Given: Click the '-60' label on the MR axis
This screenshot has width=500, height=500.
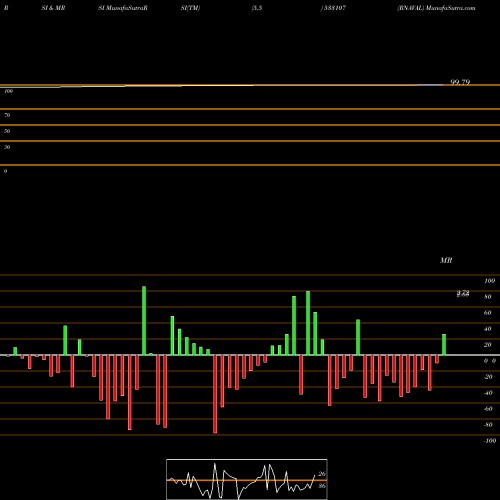Looking at the screenshot, I should [x=488, y=409].
